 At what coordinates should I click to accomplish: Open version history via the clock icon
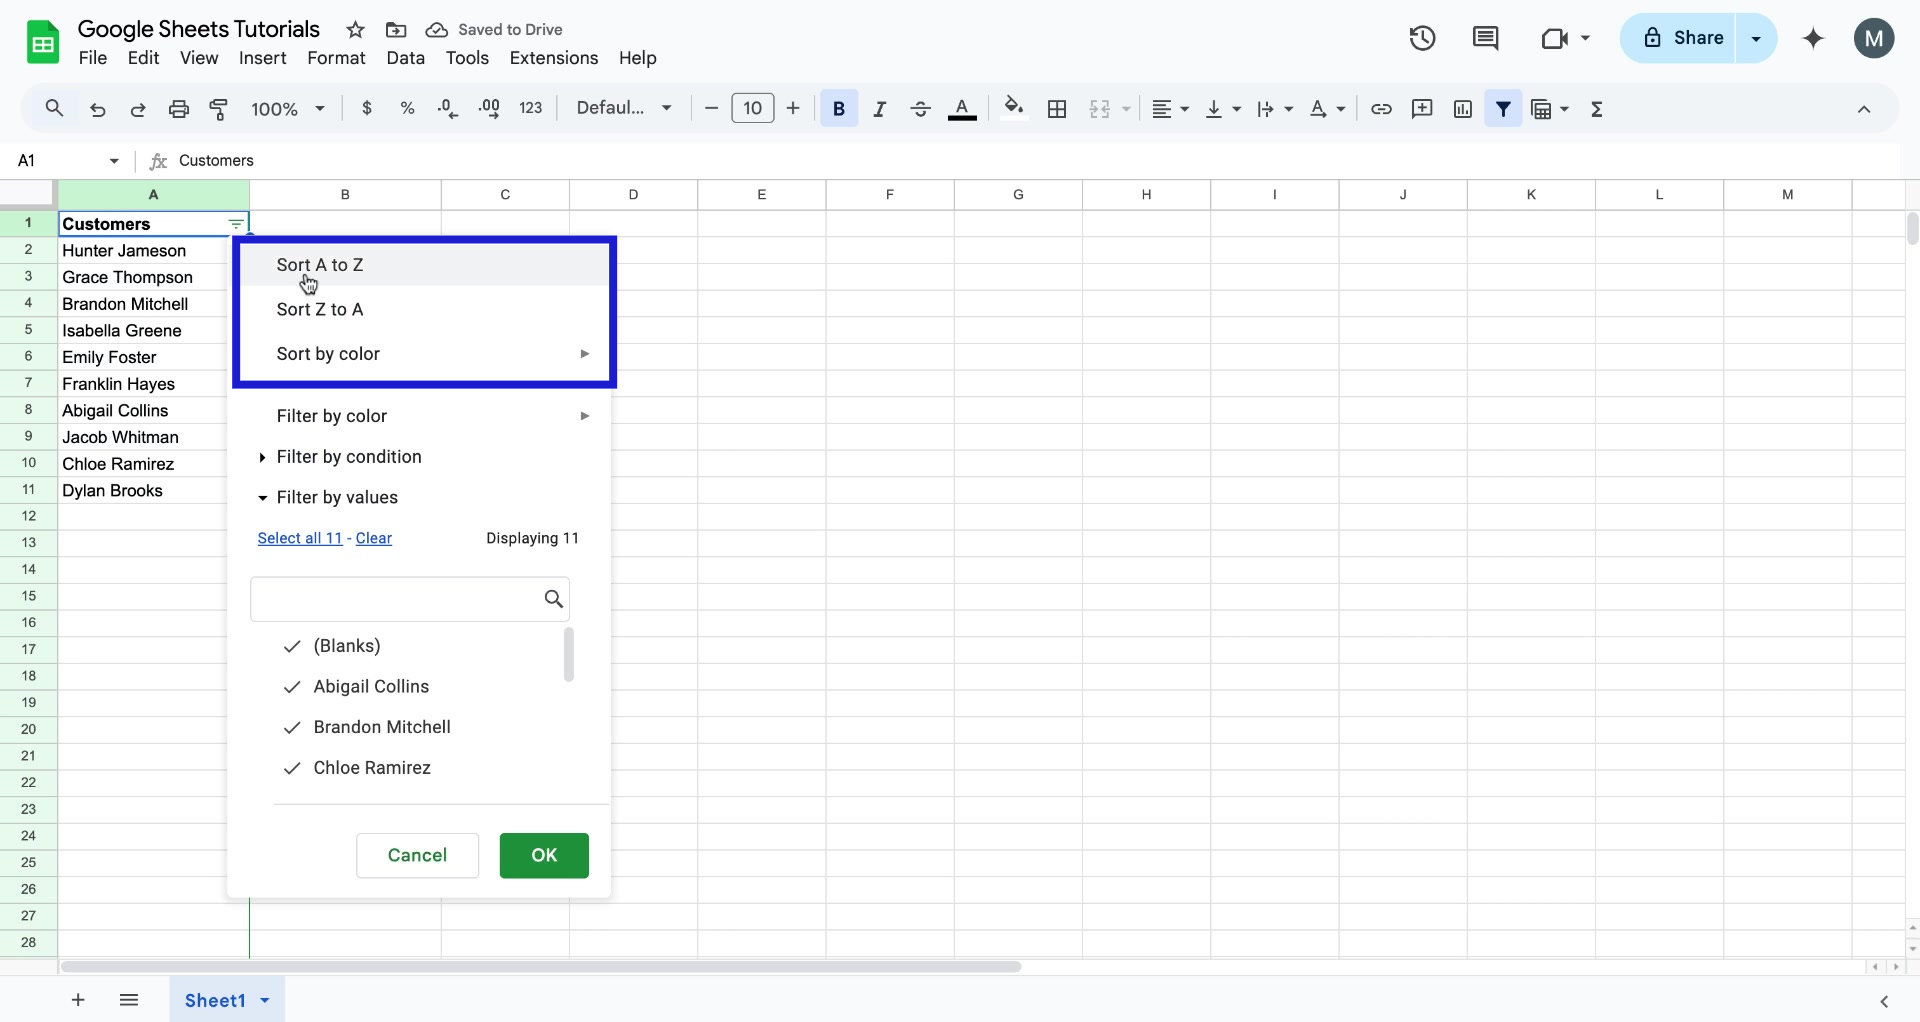click(1421, 38)
